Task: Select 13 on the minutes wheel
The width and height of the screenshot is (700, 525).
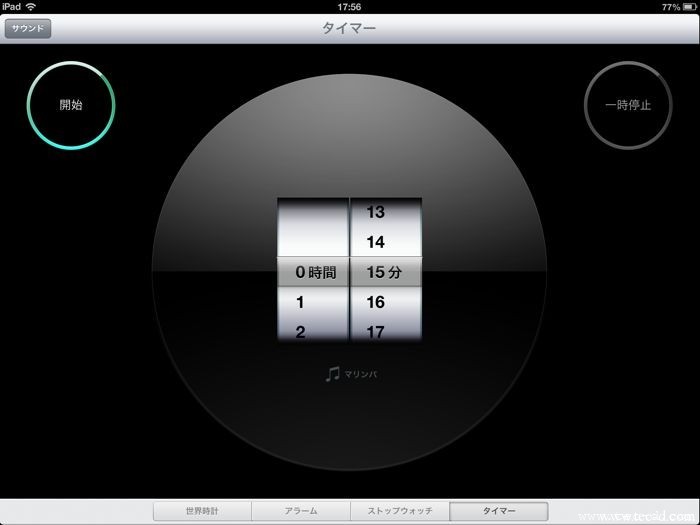Action: pyautogui.click(x=375, y=212)
